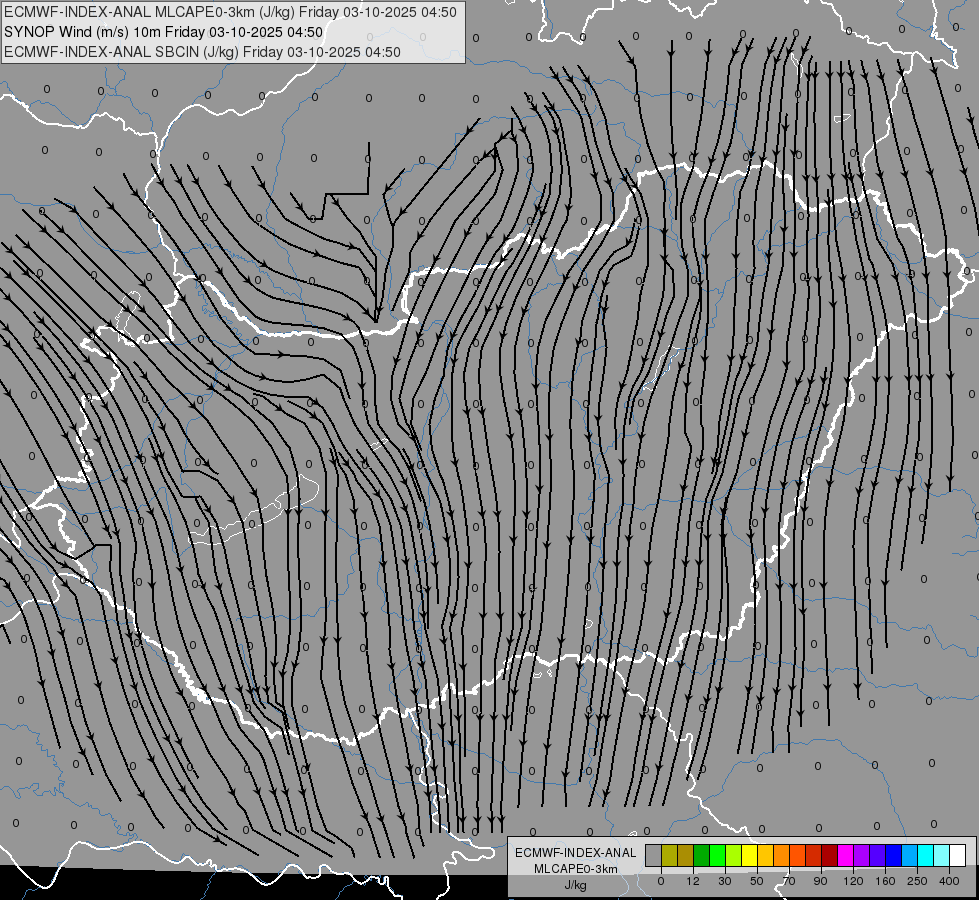Click the legend value label 70

[789, 881]
